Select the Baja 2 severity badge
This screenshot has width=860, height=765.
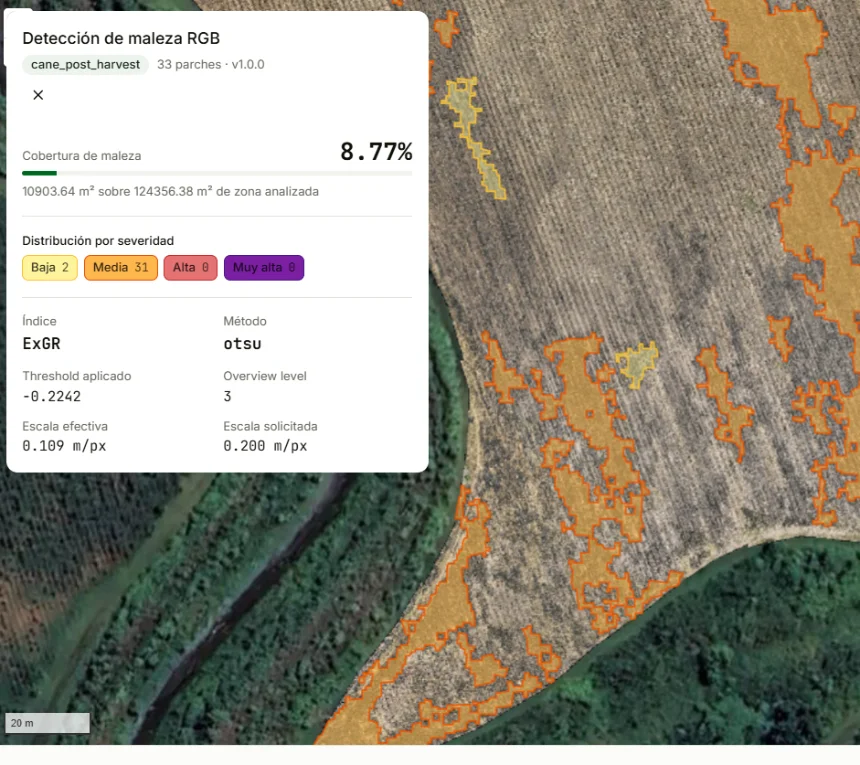coord(50,268)
